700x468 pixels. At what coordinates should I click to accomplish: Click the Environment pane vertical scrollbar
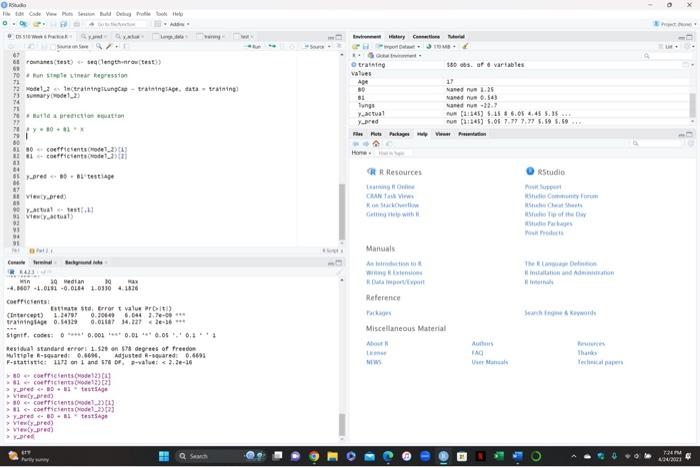point(692,105)
